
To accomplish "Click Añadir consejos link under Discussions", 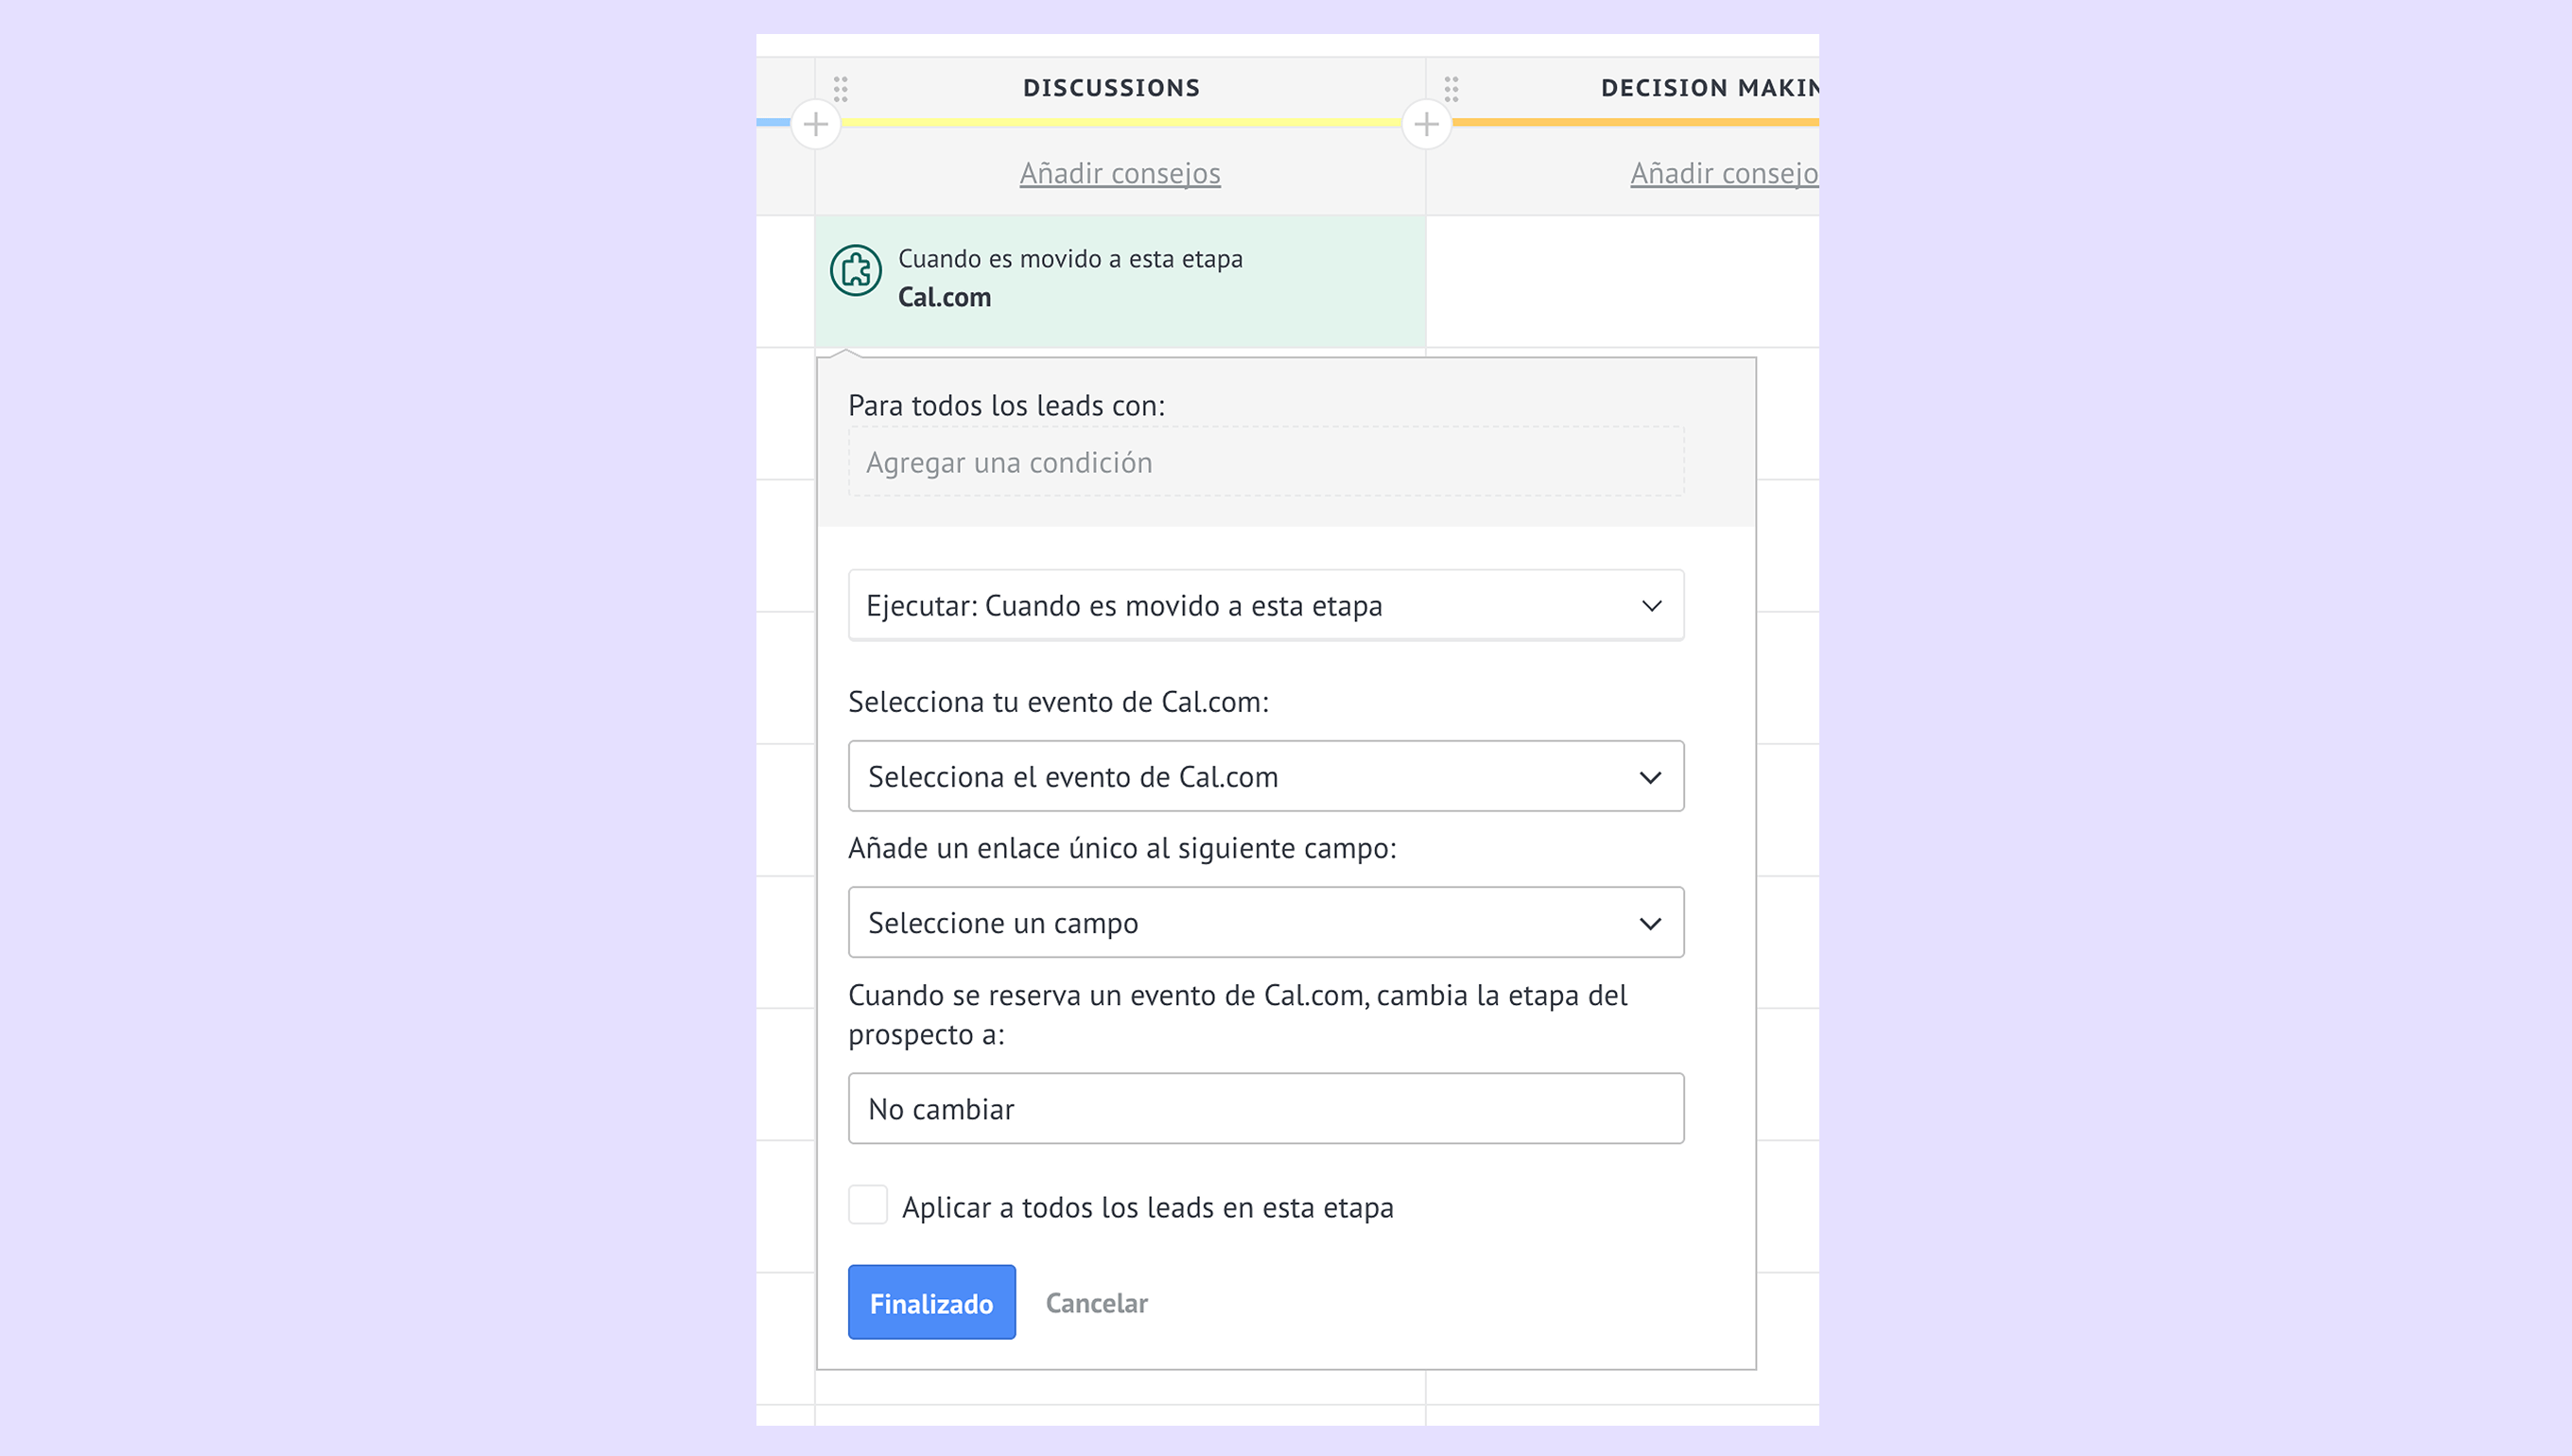I will (1120, 174).
